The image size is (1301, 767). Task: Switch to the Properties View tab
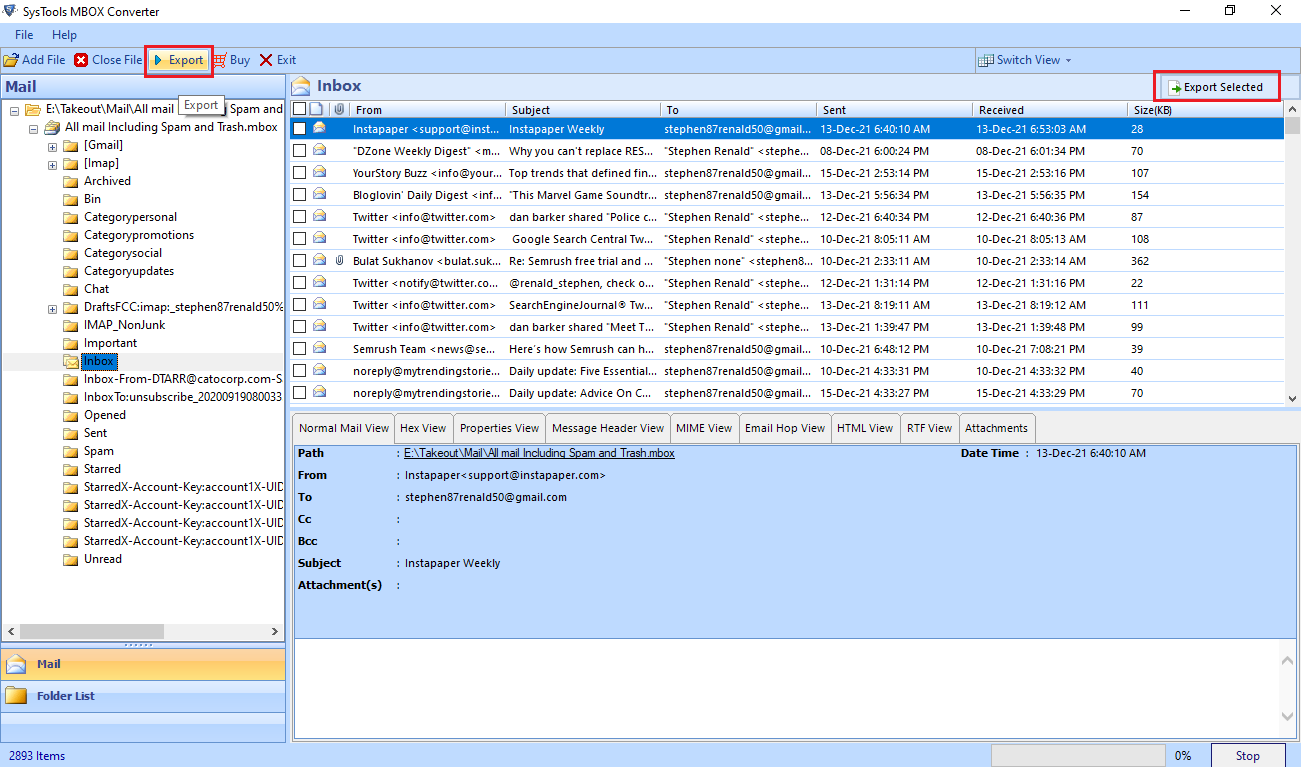point(499,428)
